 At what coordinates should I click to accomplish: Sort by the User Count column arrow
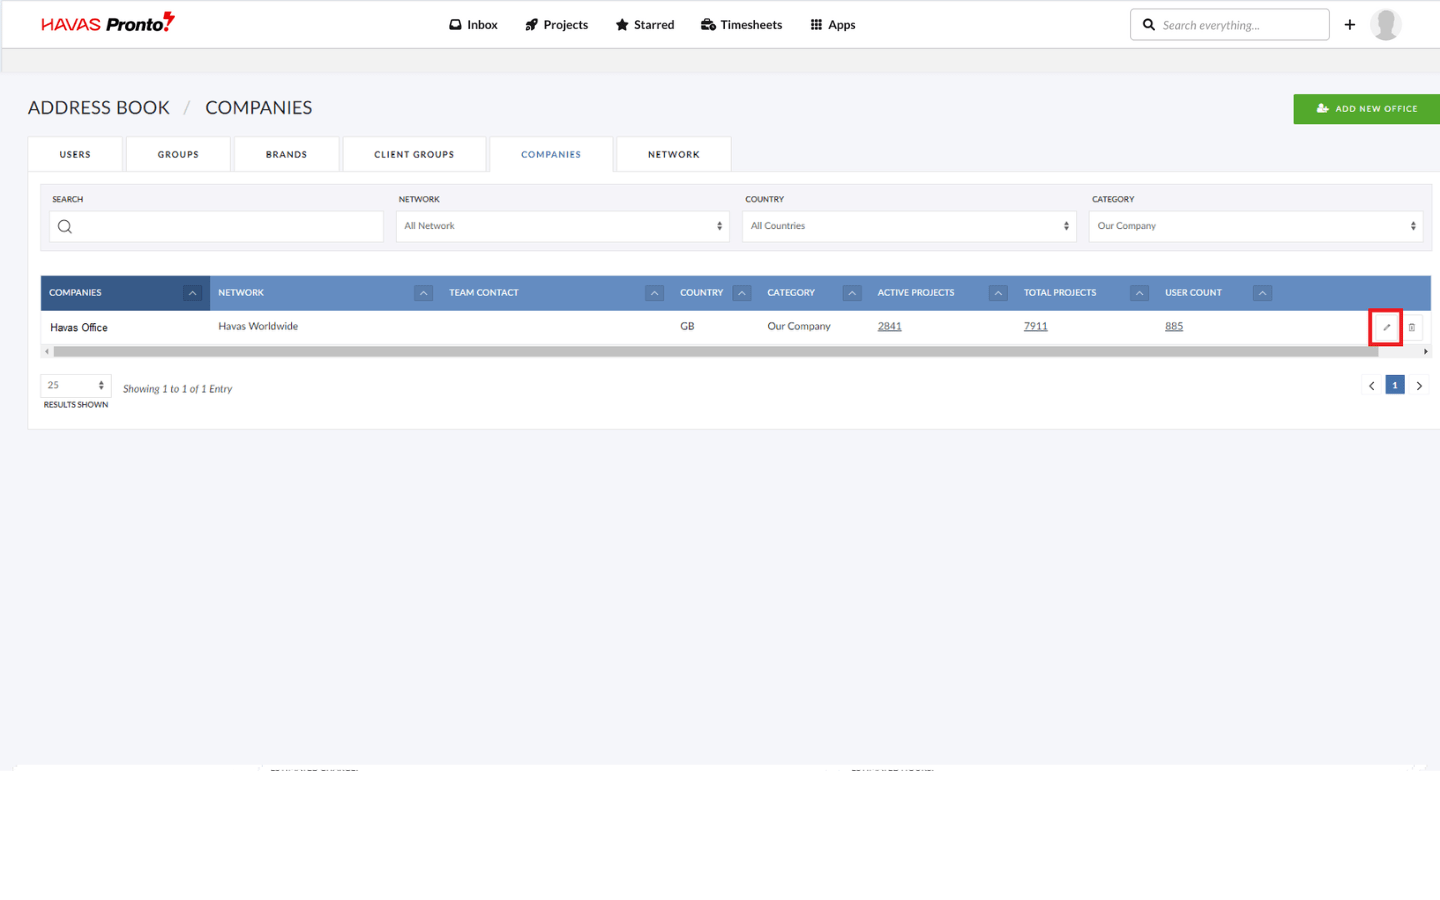point(1263,293)
